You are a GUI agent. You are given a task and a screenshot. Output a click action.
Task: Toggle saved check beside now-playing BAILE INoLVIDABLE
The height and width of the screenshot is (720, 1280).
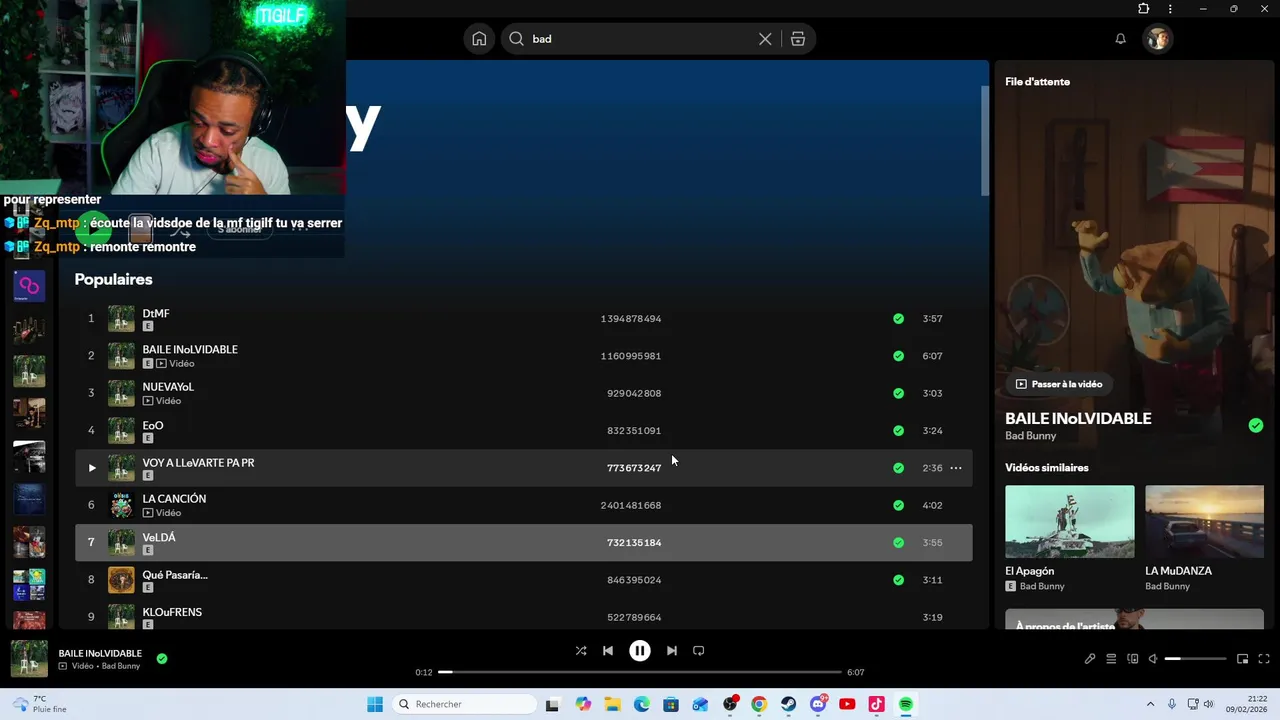point(162,659)
